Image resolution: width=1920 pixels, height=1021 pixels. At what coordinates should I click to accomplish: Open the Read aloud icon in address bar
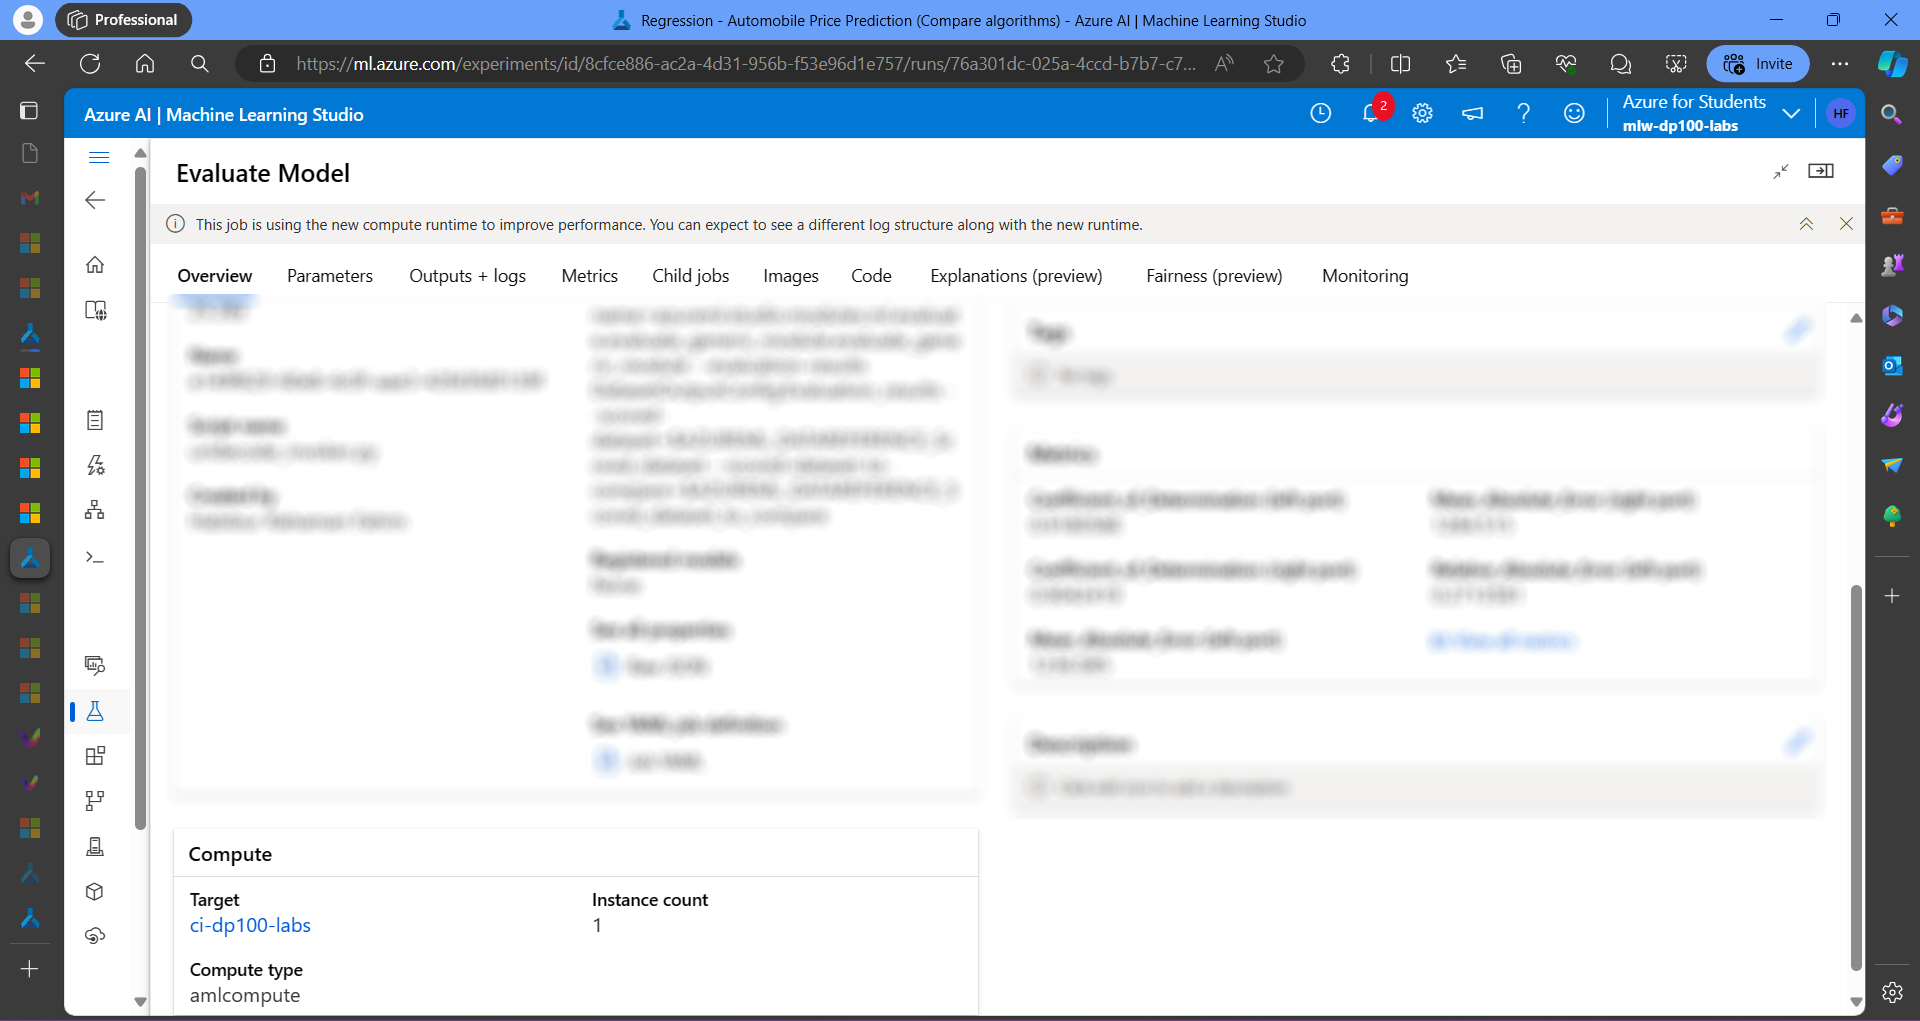[1224, 64]
